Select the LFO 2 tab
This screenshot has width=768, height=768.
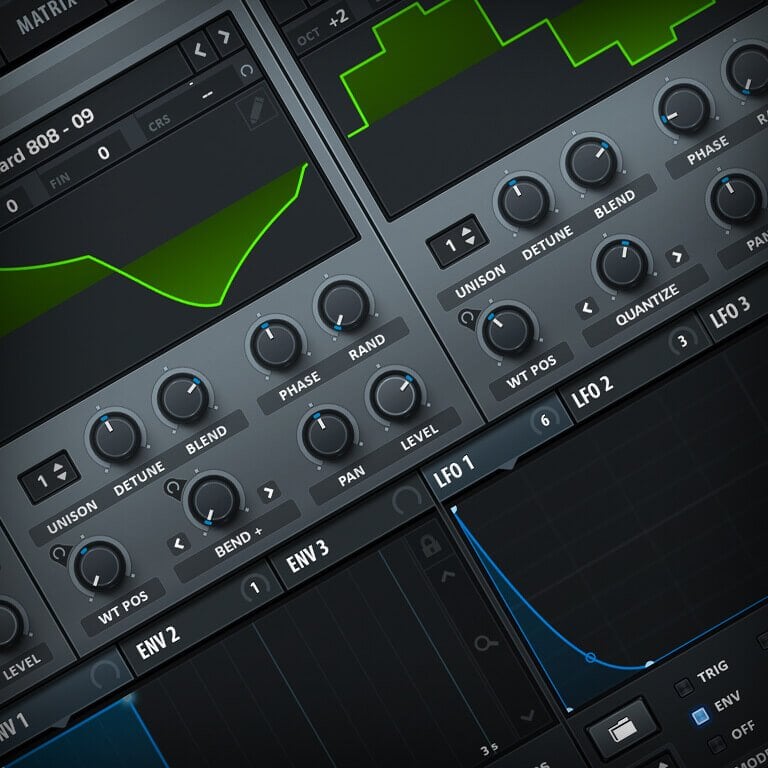(x=593, y=392)
